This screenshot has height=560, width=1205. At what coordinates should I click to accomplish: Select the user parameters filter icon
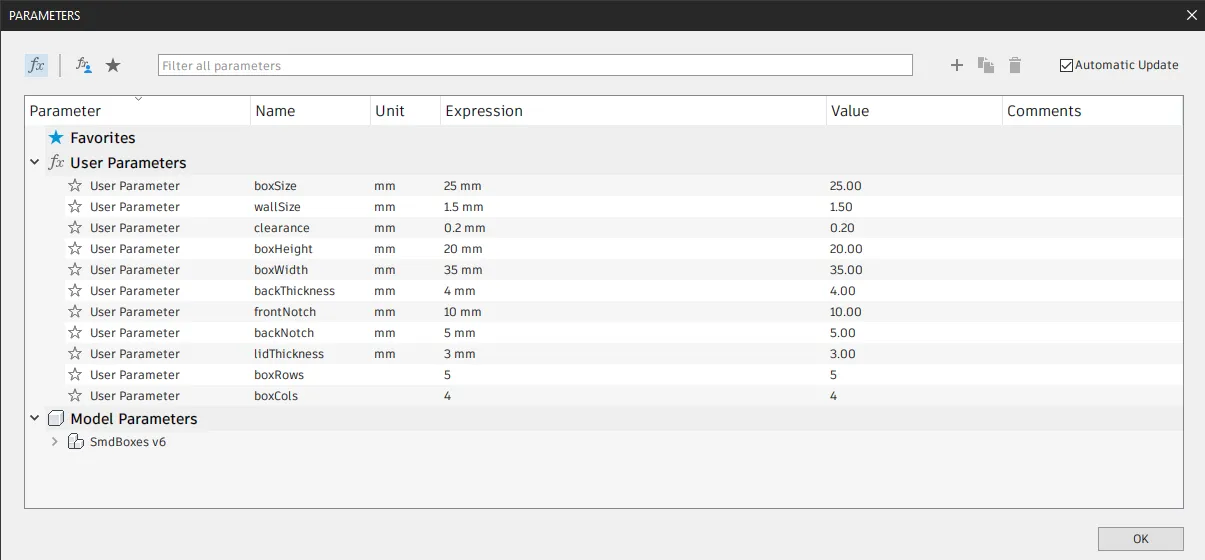point(84,65)
